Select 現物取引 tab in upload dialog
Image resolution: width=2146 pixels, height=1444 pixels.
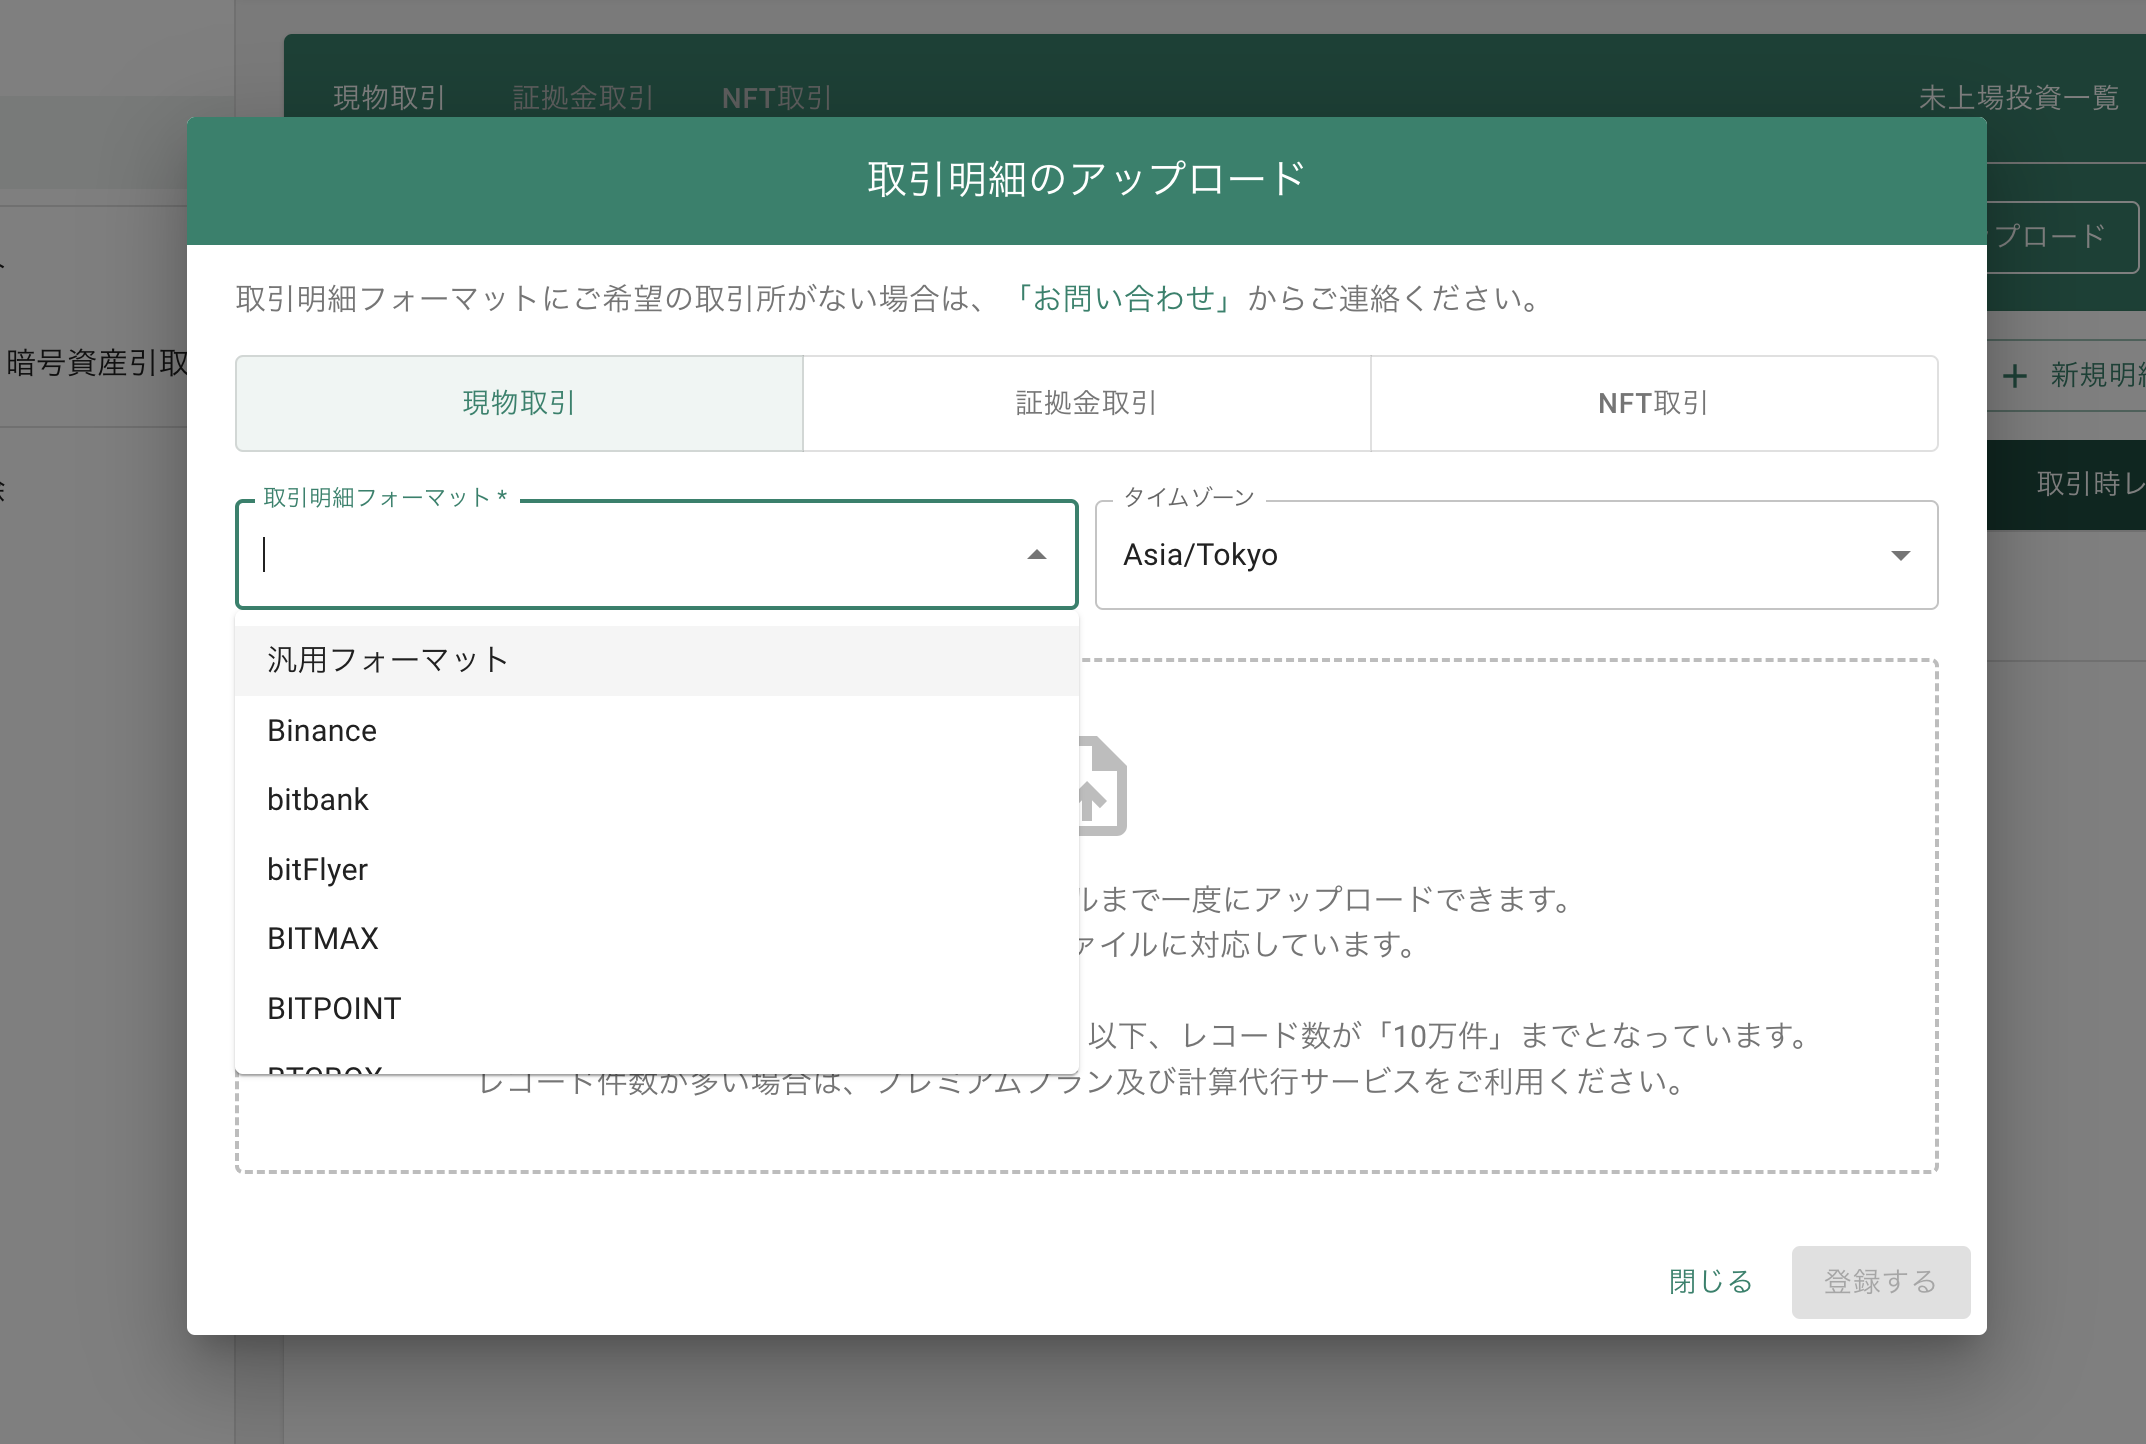(519, 403)
